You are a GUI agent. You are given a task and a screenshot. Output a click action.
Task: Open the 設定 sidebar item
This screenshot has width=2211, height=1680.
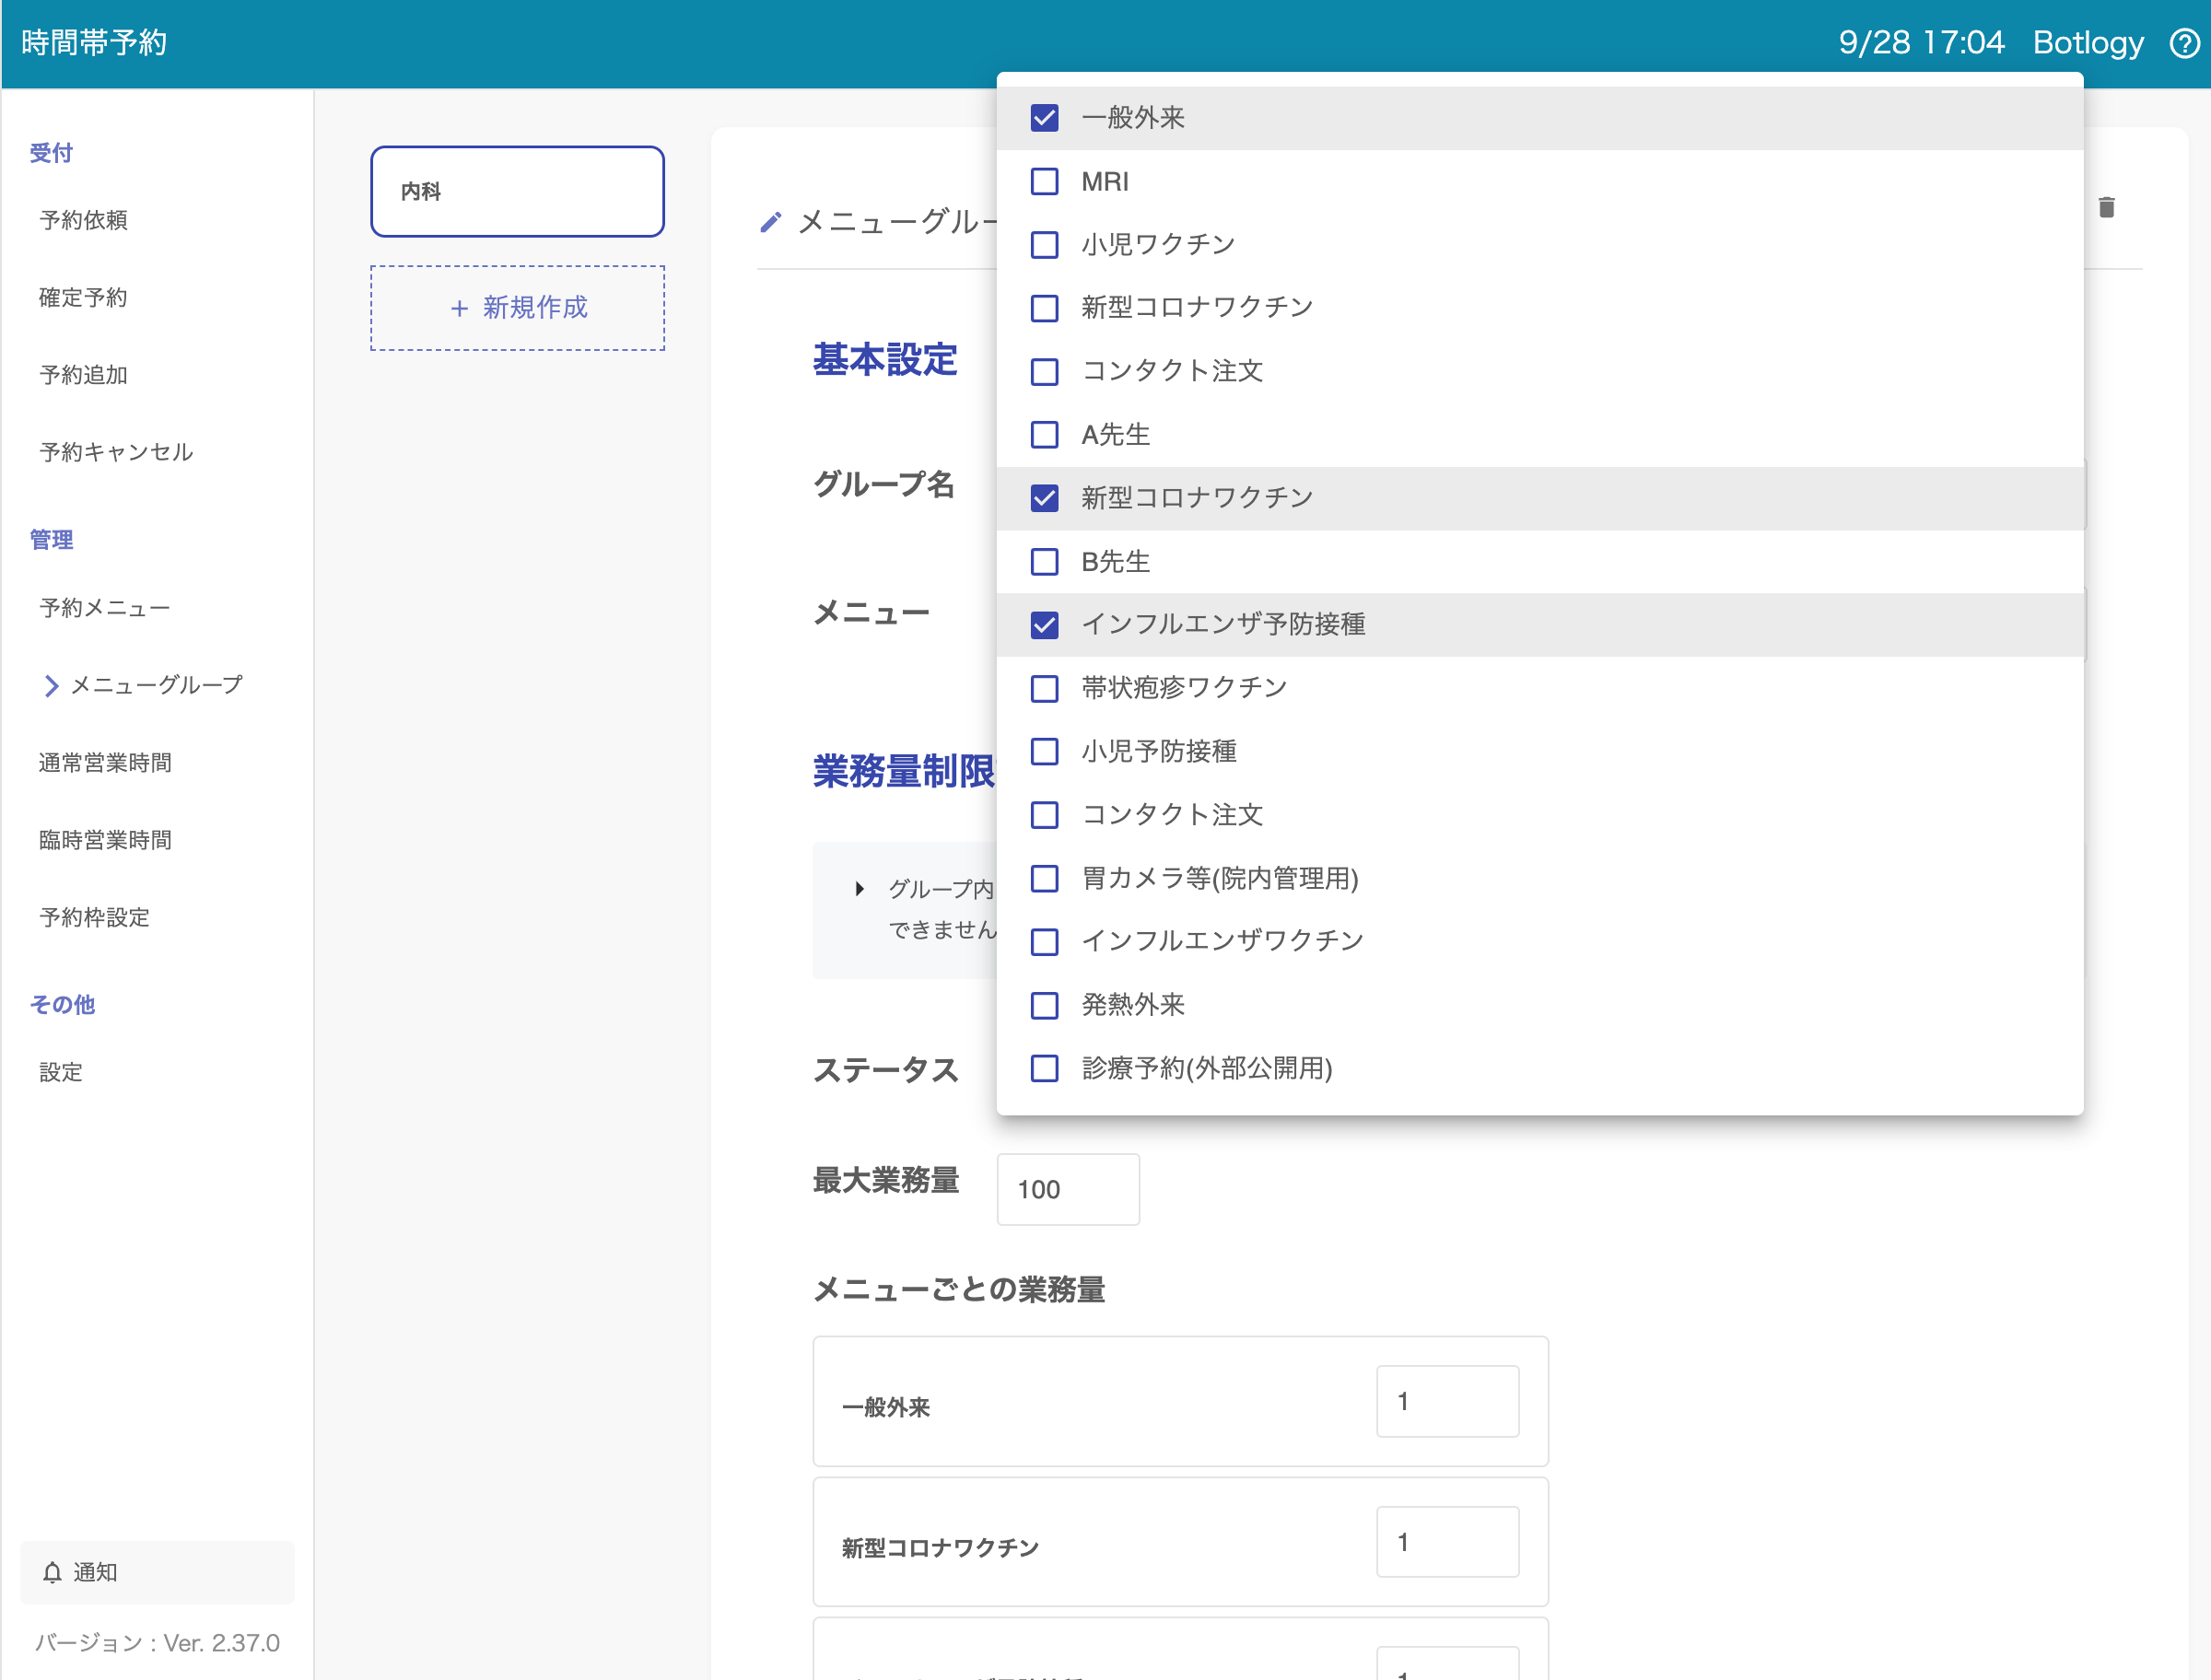point(61,1072)
